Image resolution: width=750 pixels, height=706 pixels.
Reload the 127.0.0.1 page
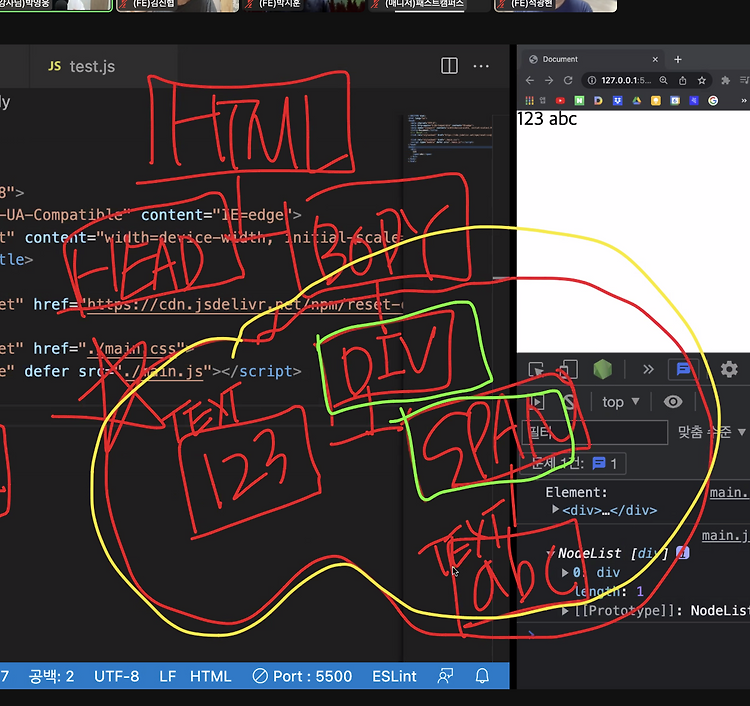[x=568, y=80]
